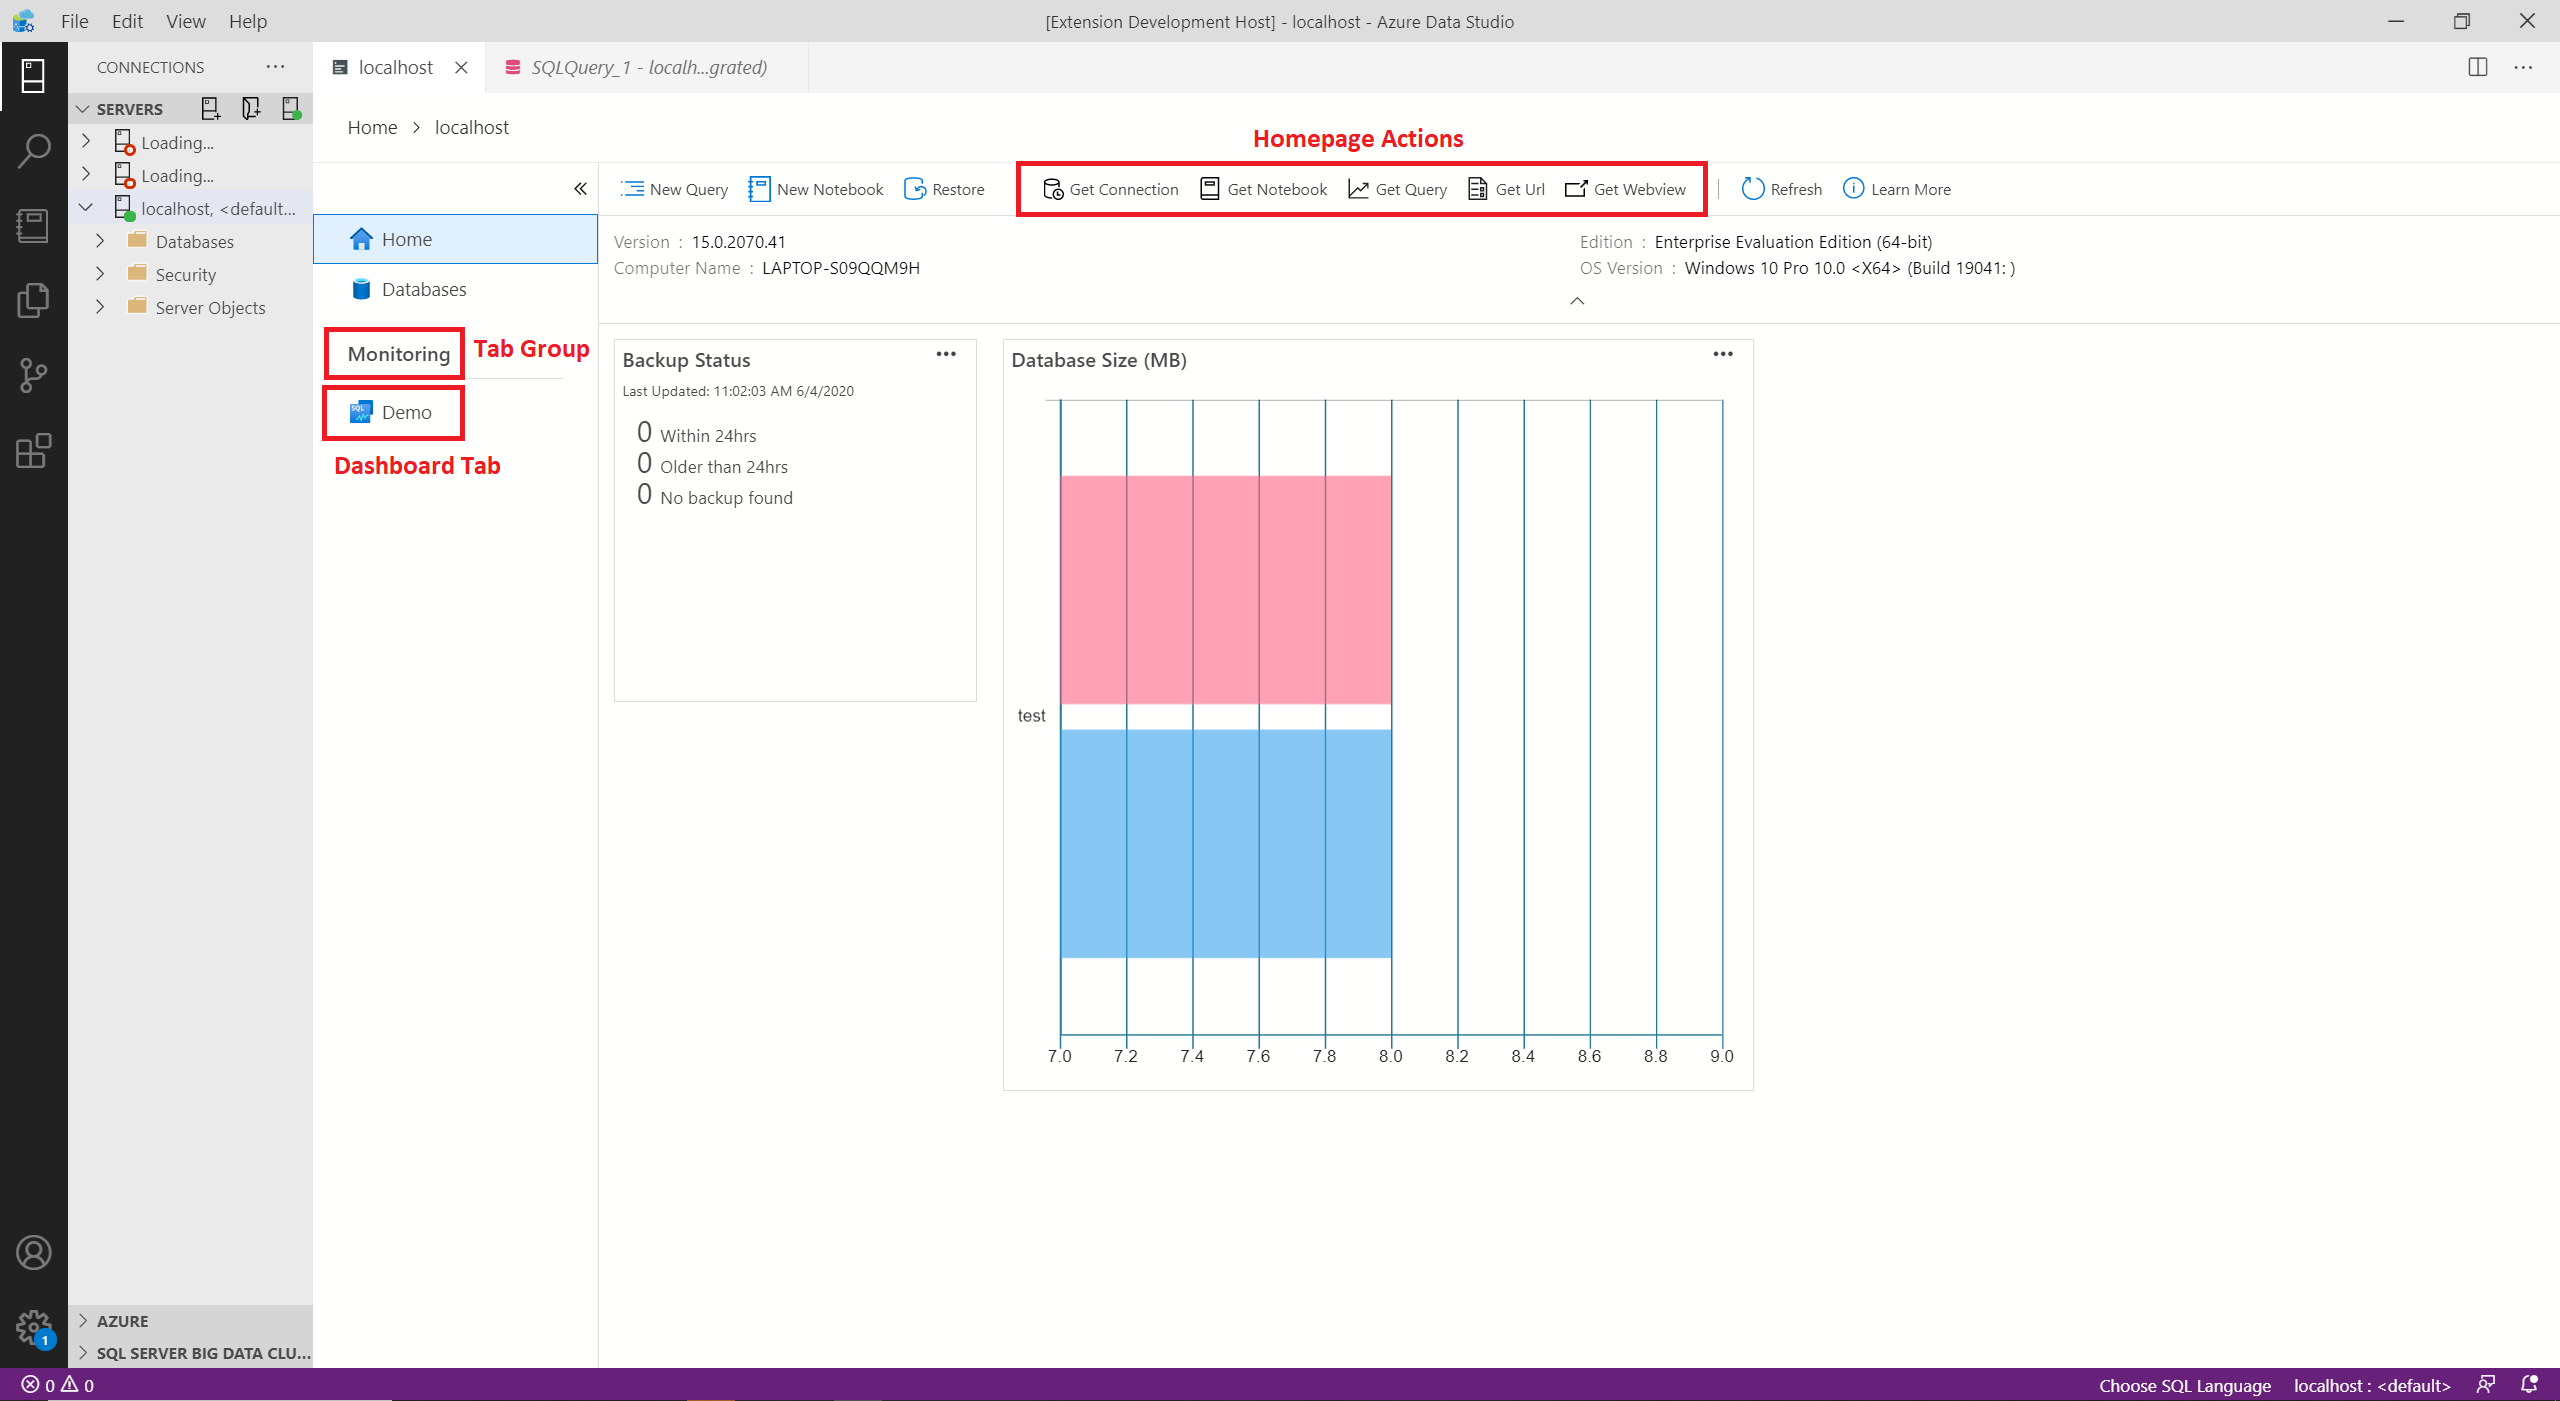
Task: Click the feedback icon in status bar
Action: (x=2485, y=1385)
